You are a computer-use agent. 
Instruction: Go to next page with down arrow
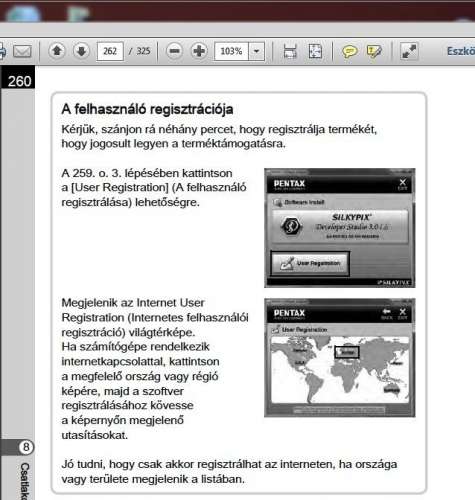81,51
